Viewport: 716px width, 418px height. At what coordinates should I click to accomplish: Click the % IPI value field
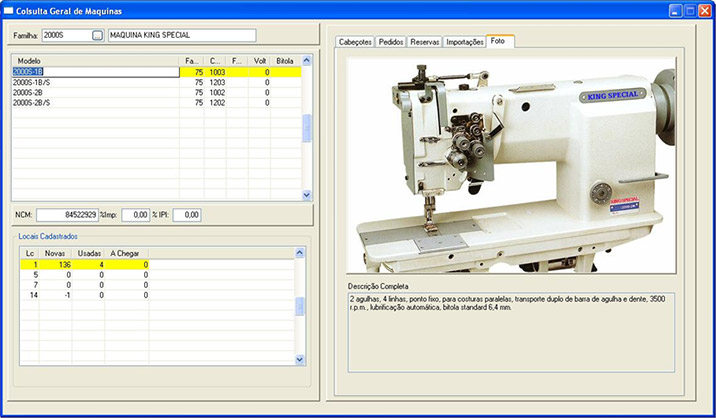[x=187, y=215]
